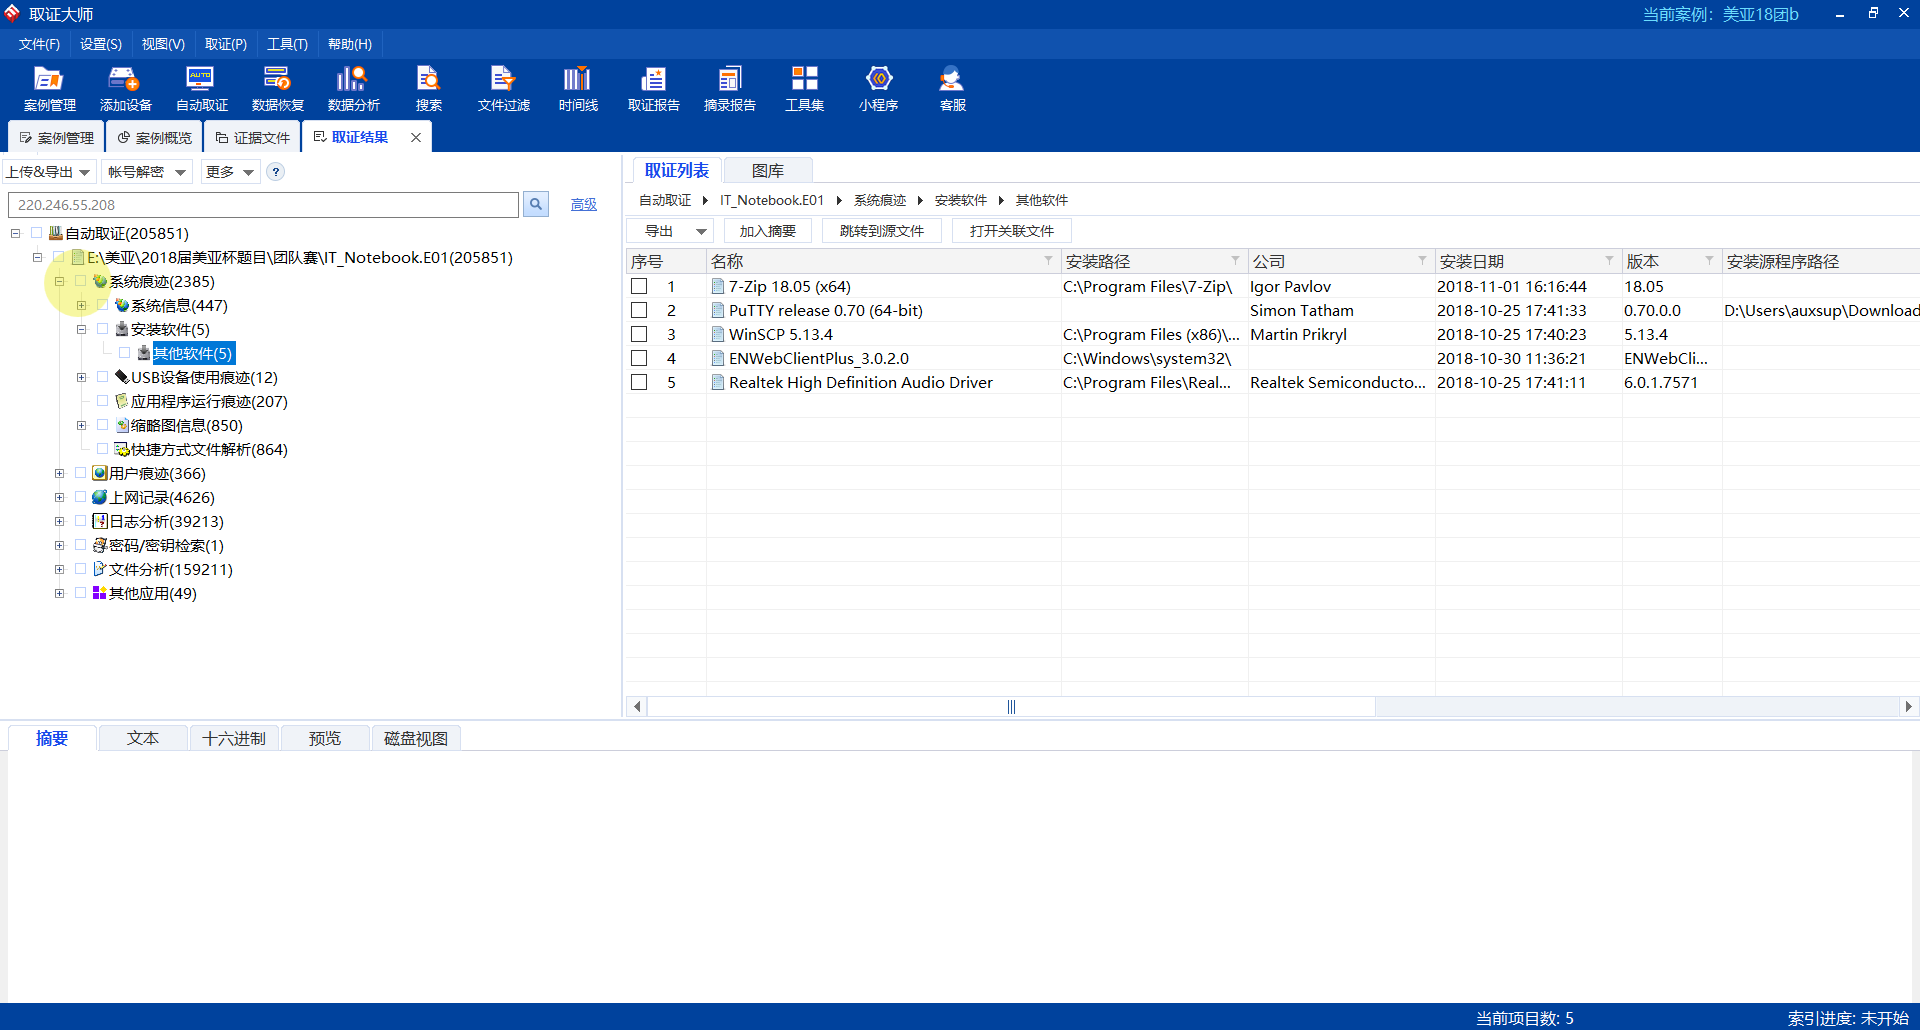Click the file icon of WinSCP 5.13.4
This screenshot has height=1030, width=1920.
click(718, 334)
